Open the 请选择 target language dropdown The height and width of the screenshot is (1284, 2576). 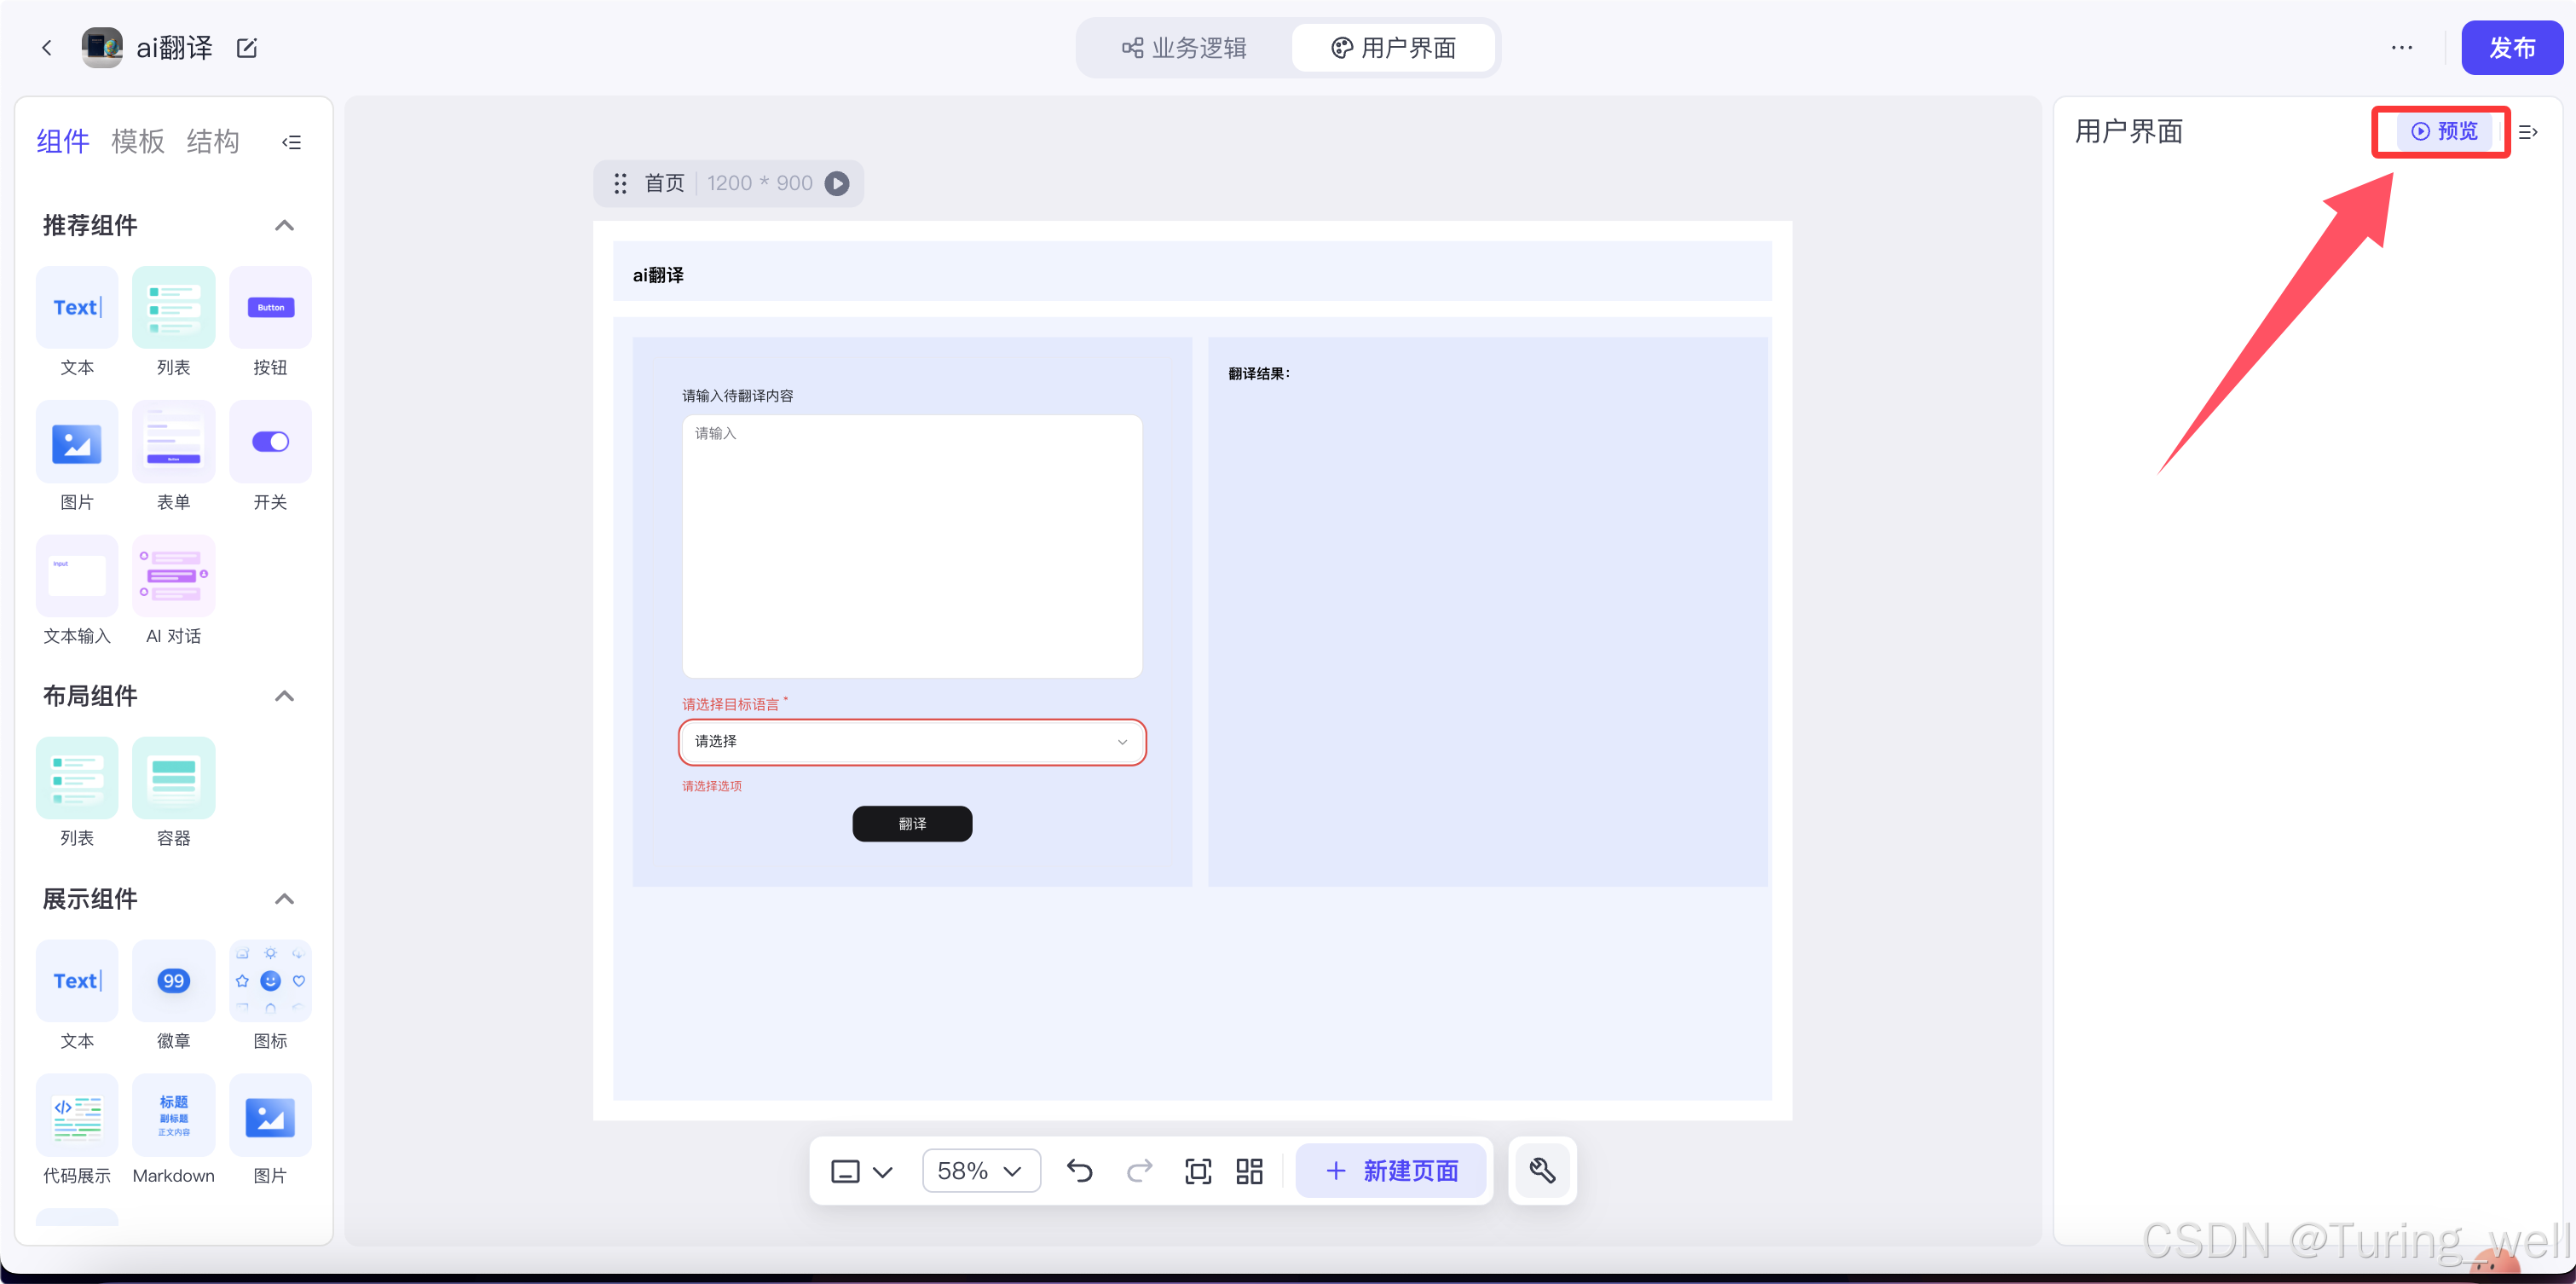click(x=911, y=742)
